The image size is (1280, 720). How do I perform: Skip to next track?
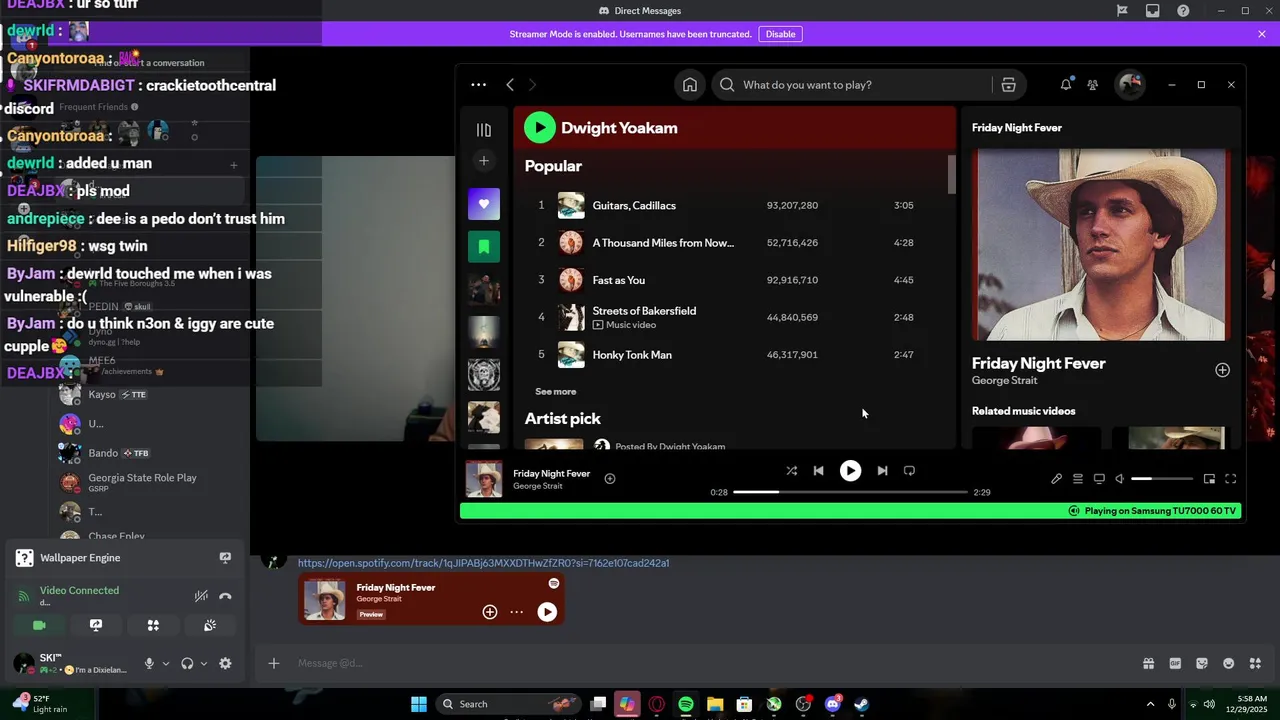(882, 471)
